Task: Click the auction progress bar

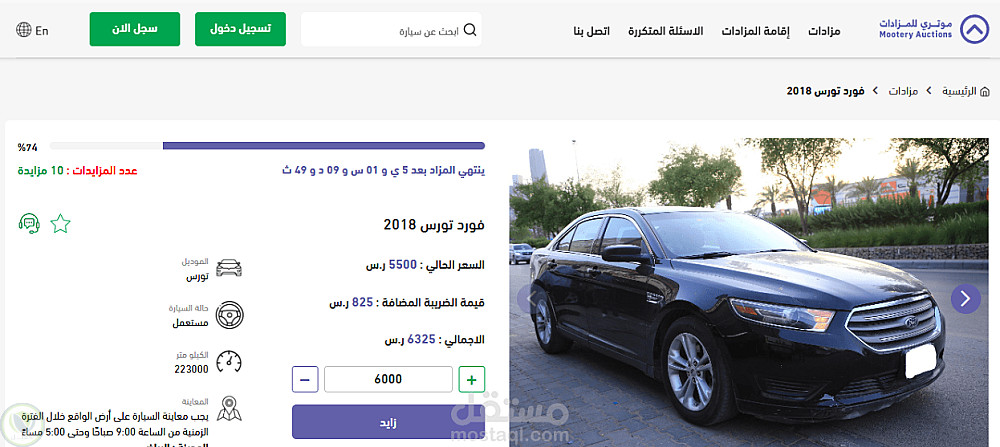Action: (267, 146)
